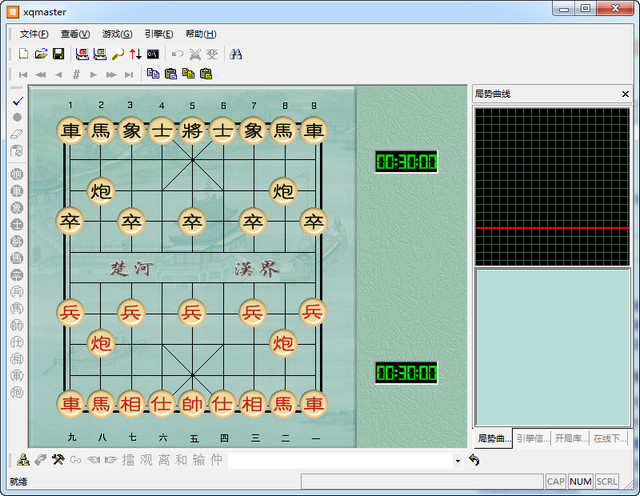Click the binoculars search icon
Screen dimensions: 640x496
[237, 53]
